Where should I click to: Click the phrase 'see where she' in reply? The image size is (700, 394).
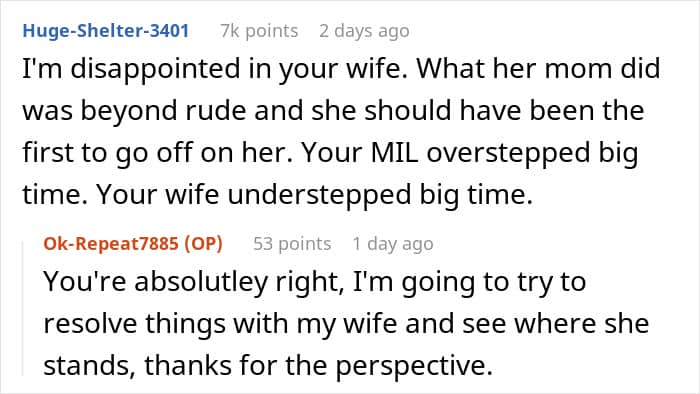click(x=555, y=324)
